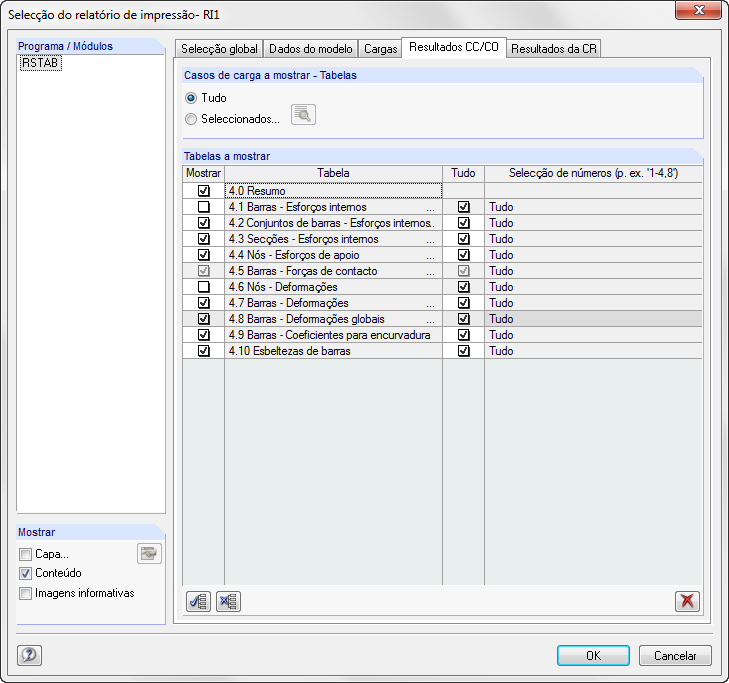Screen dimensions: 729x683
Task: Click the Mostrar column header
Action: [x=204, y=173]
